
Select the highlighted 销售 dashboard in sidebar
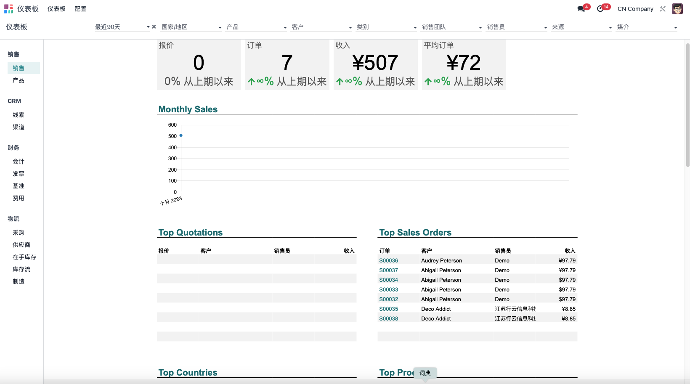coord(24,68)
